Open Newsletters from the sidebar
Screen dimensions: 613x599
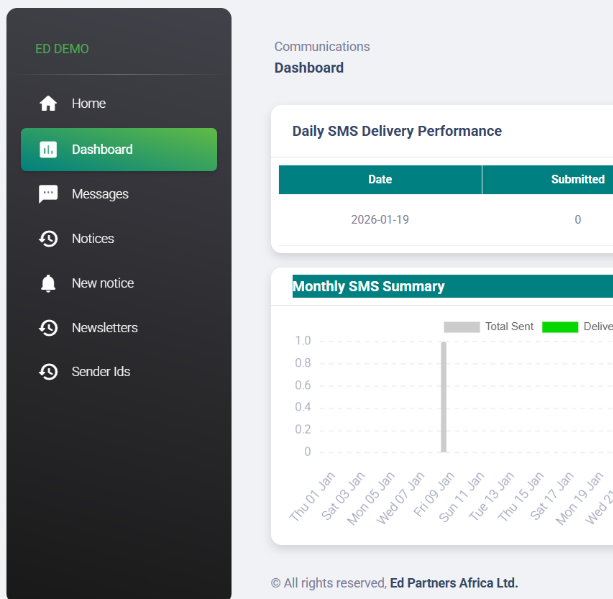[104, 328]
